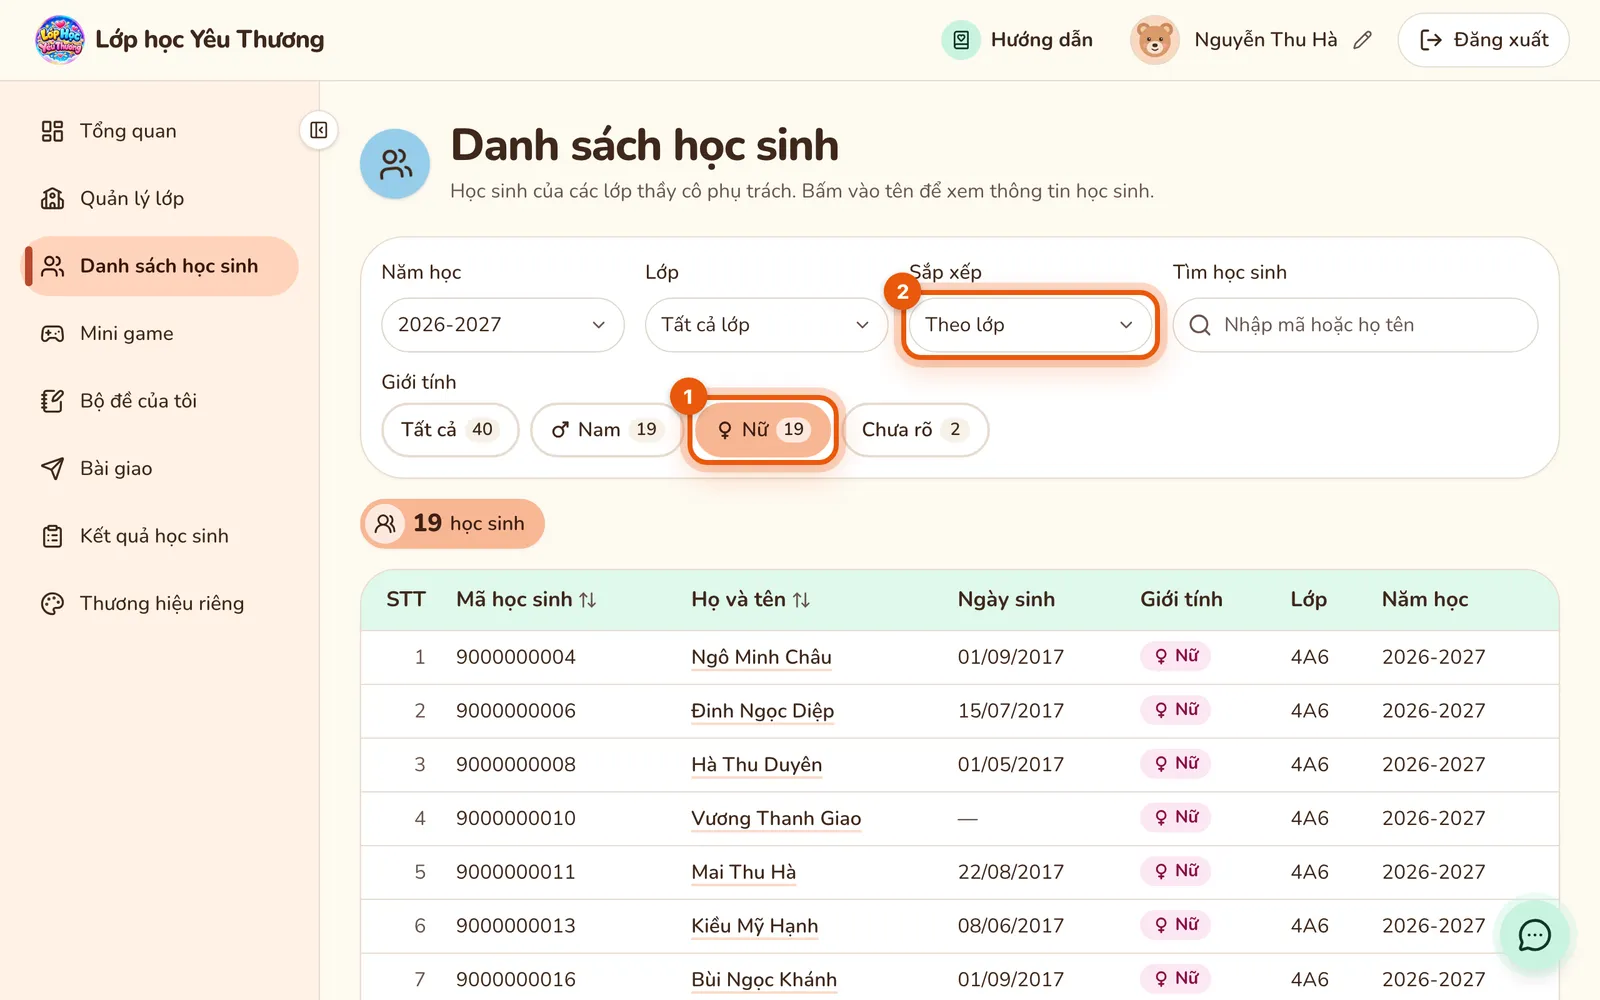The image size is (1600, 1000).
Task: Expand the Năm học 2026-2027 dropdown
Action: (x=503, y=325)
